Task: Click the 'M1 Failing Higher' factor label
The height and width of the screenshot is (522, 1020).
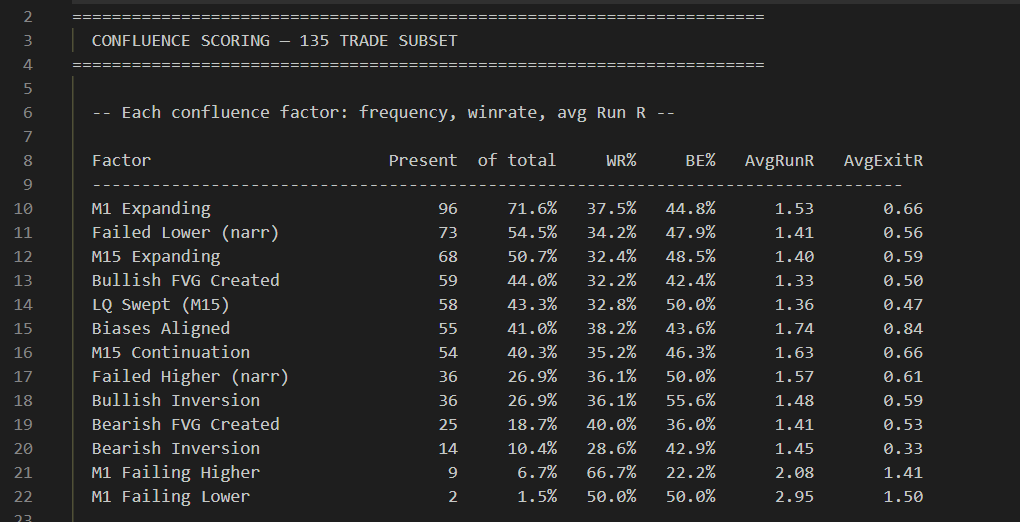Action: tap(176, 473)
